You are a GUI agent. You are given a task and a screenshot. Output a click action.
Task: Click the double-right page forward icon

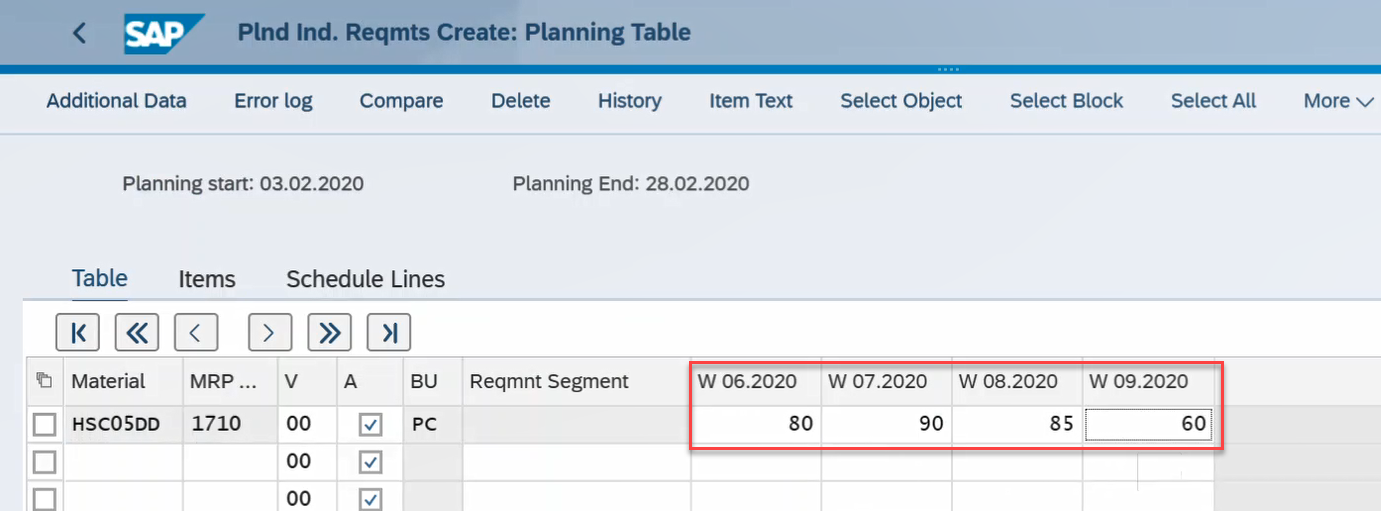click(329, 333)
